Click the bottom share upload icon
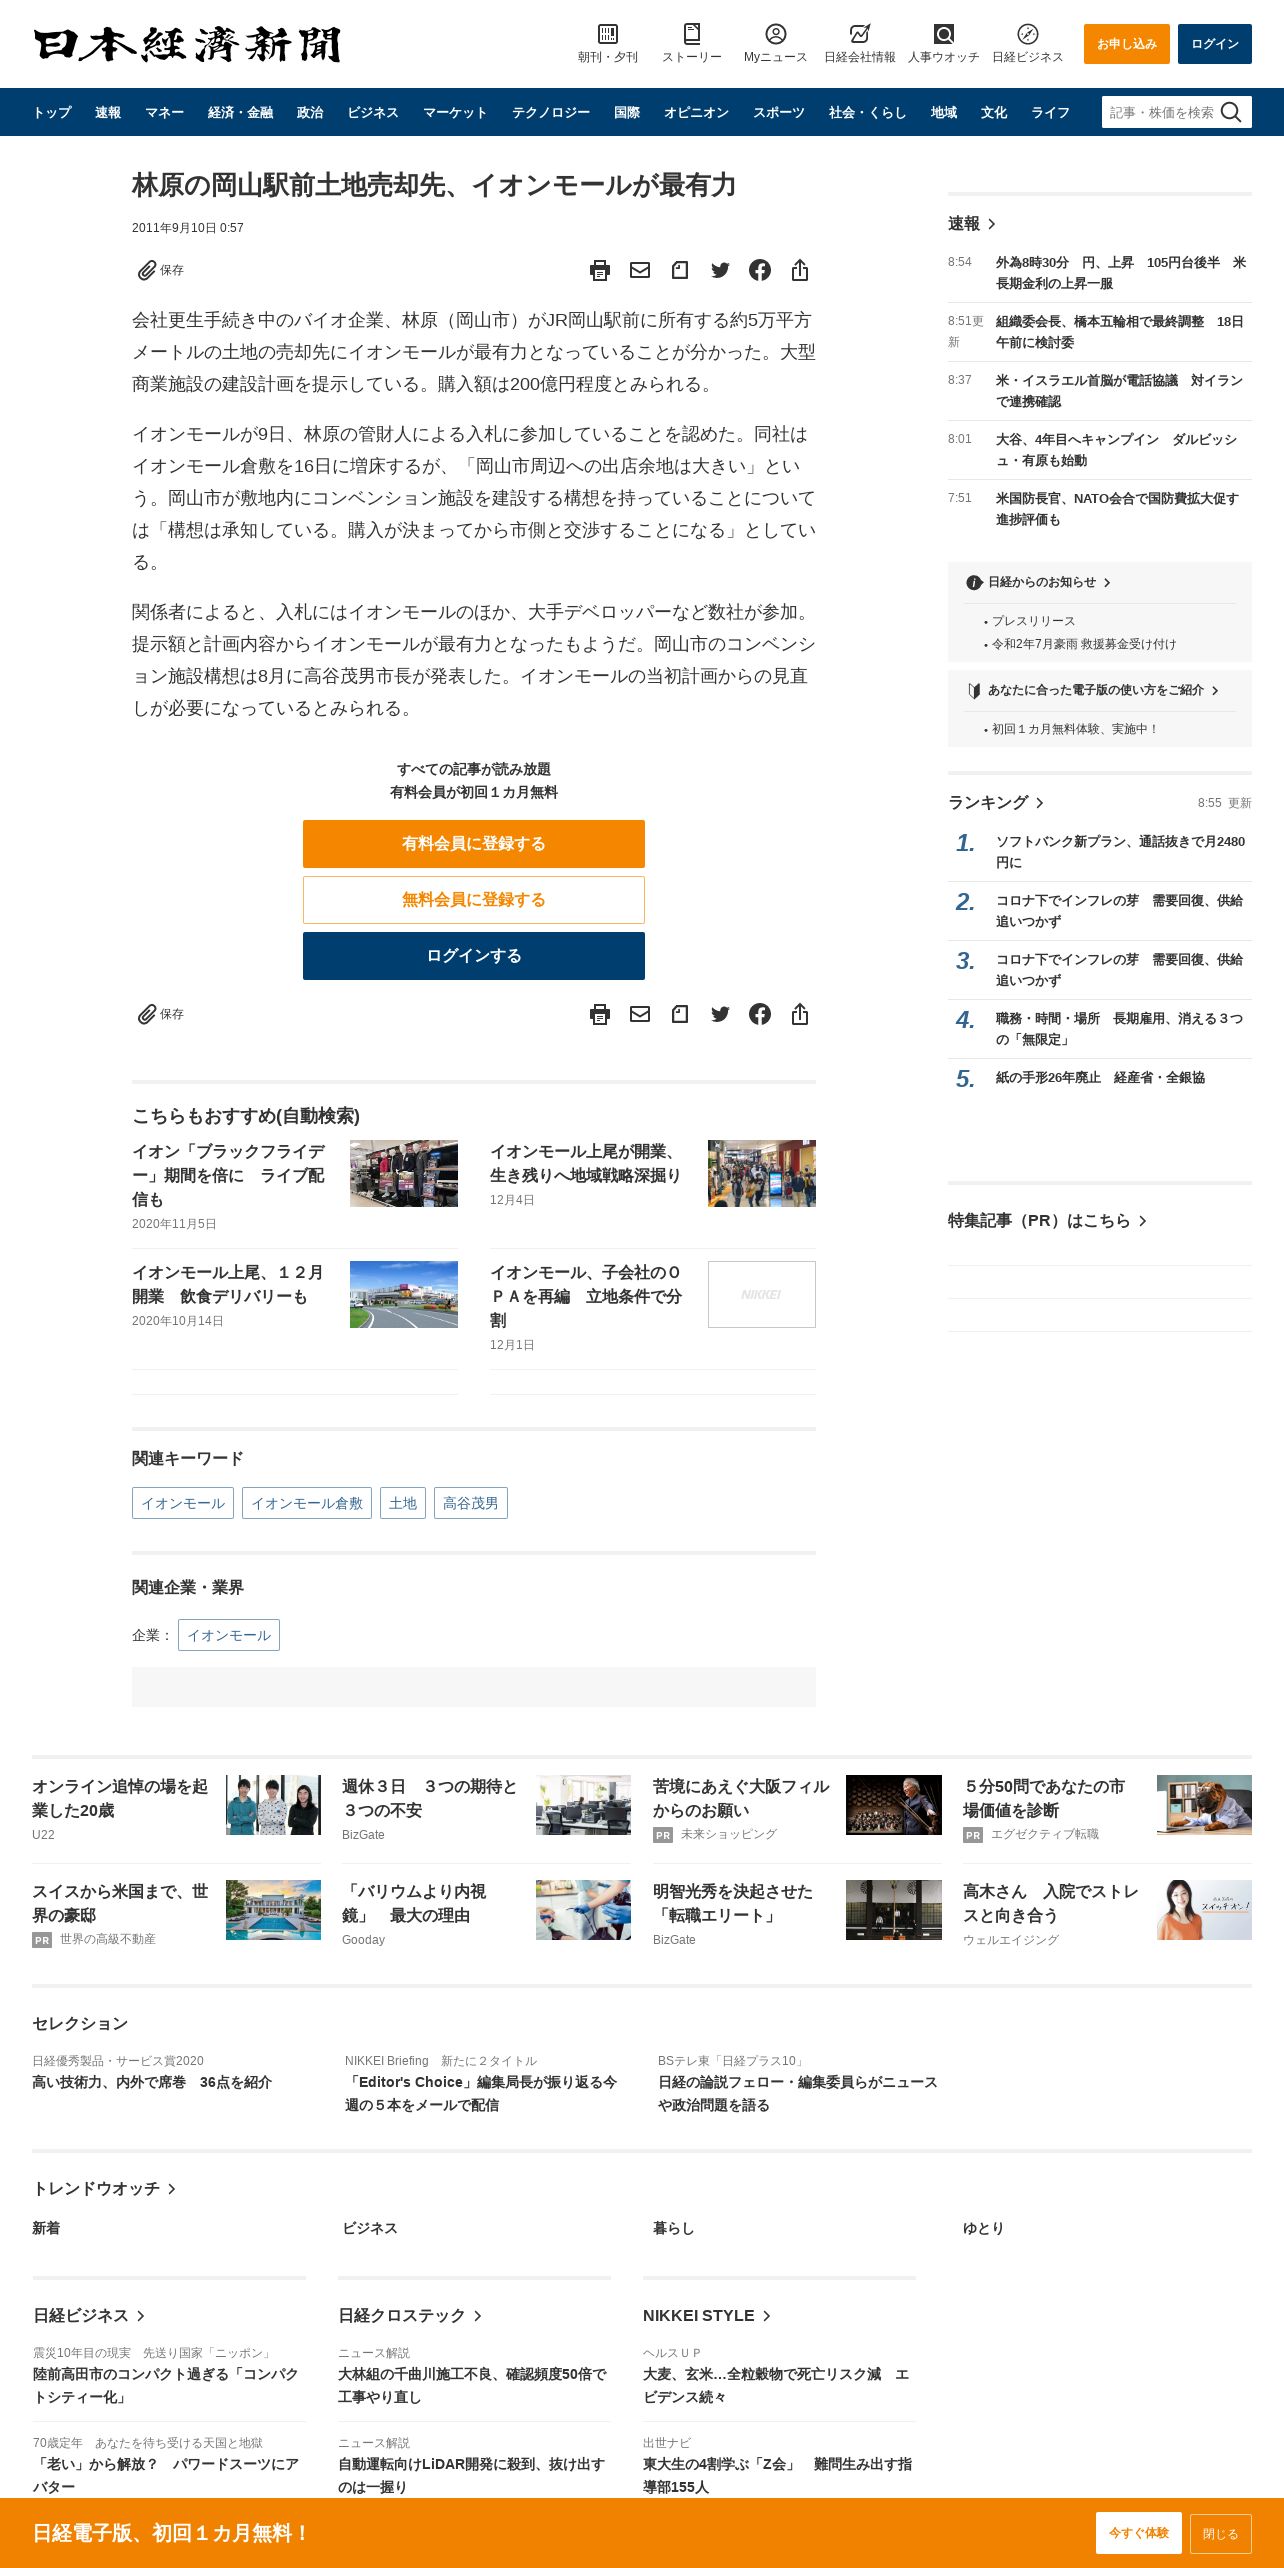This screenshot has width=1284, height=2568. point(800,1014)
